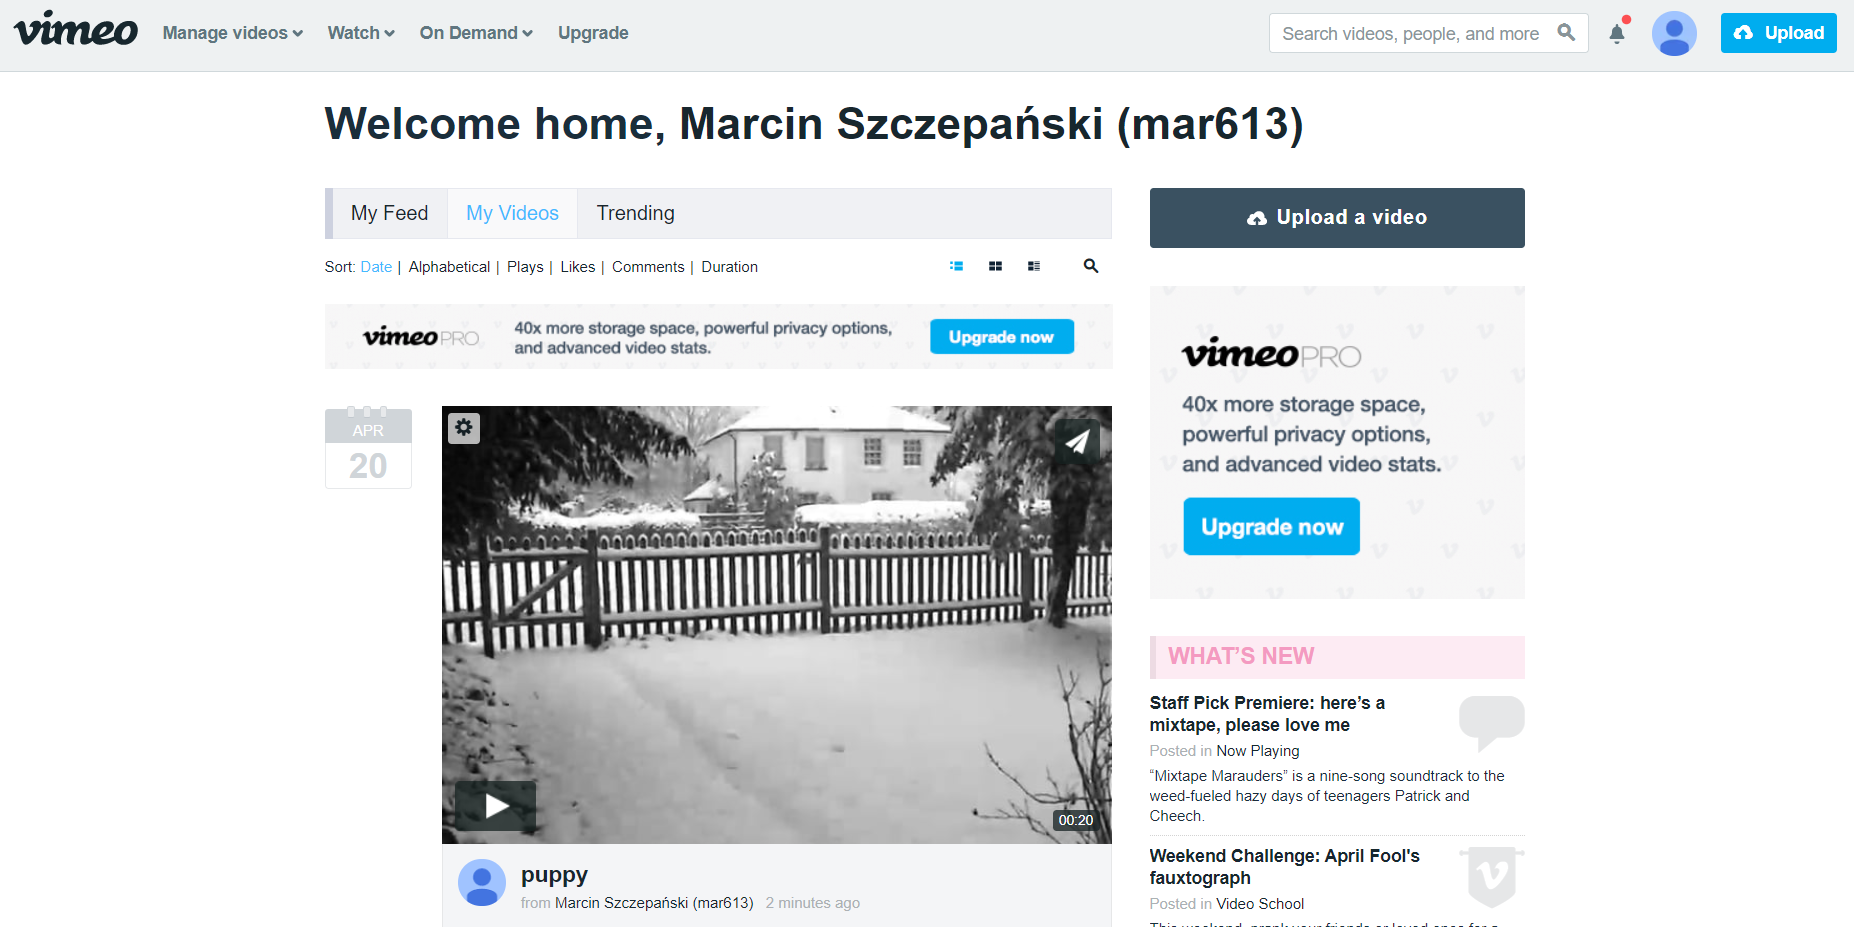Click the Upload a video button
The image size is (1854, 927).
1337,218
